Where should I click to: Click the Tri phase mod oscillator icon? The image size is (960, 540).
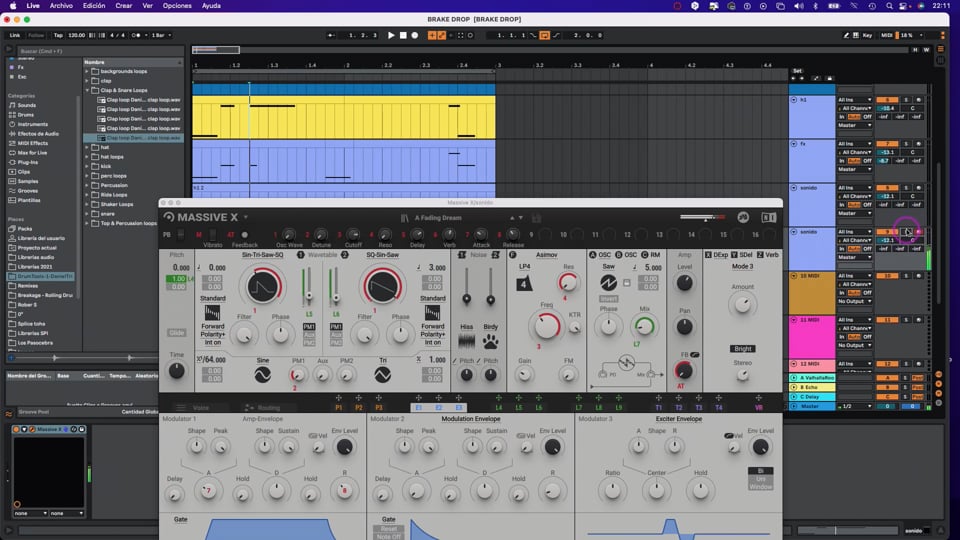click(x=382, y=374)
